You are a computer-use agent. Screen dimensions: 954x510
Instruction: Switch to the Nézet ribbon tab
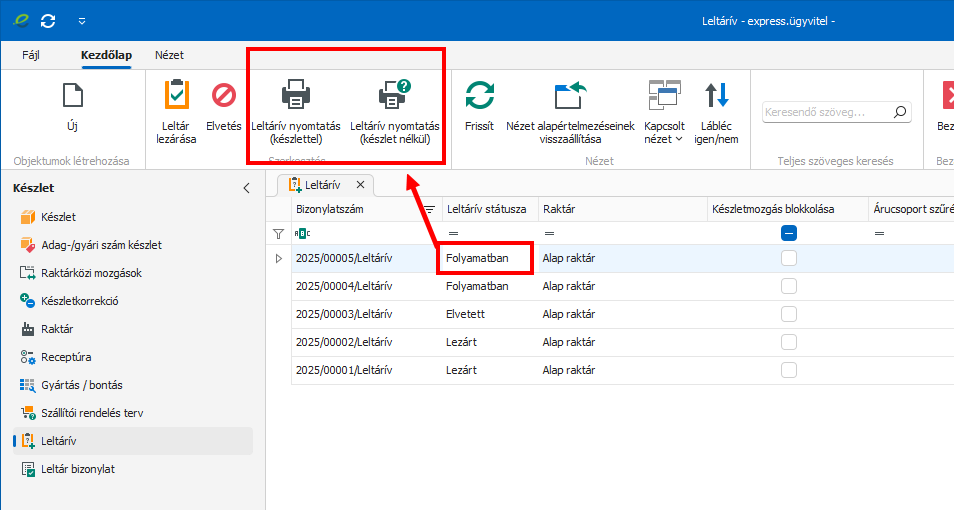pyautogui.click(x=169, y=55)
